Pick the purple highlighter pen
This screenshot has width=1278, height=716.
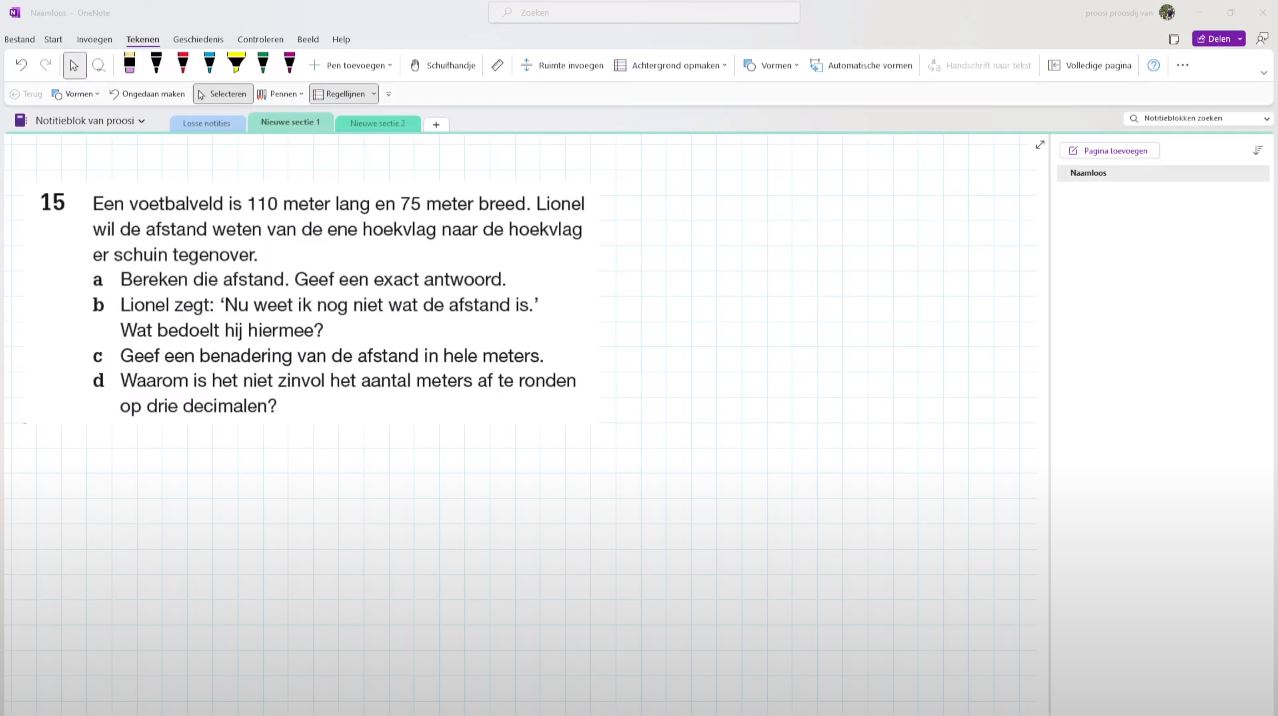coord(130,64)
